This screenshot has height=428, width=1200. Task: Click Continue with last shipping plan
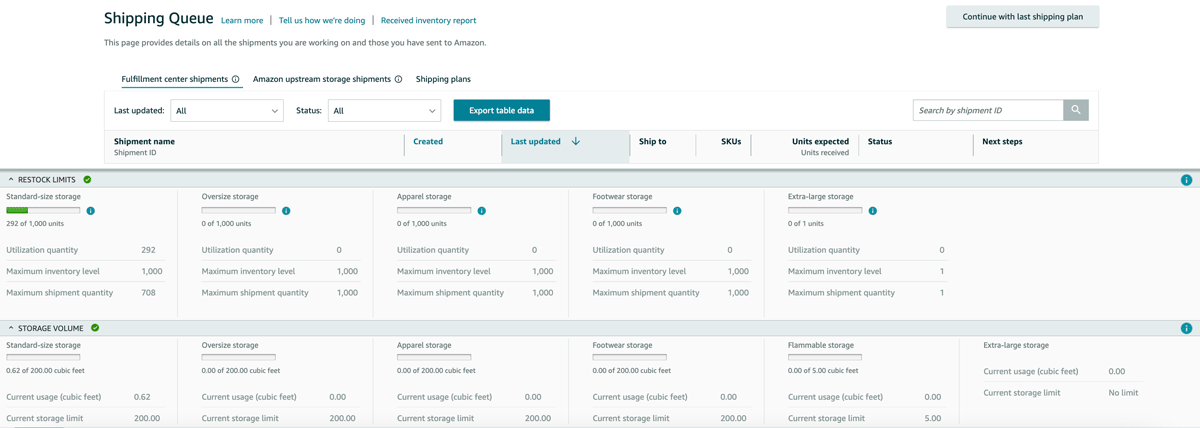[1022, 17]
